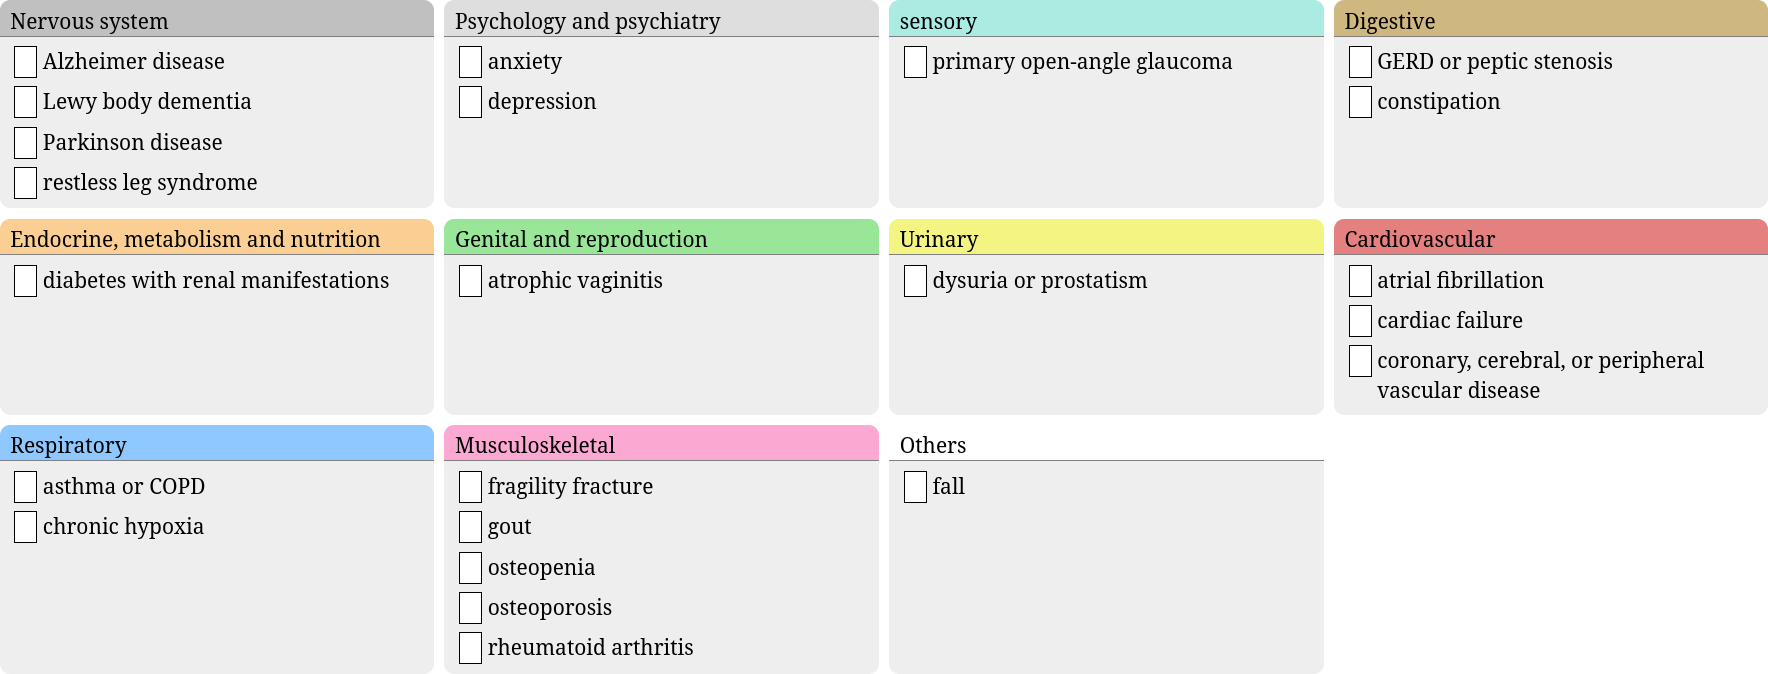Tick the fall checkbox under Others
1768x674 pixels.
point(914,487)
